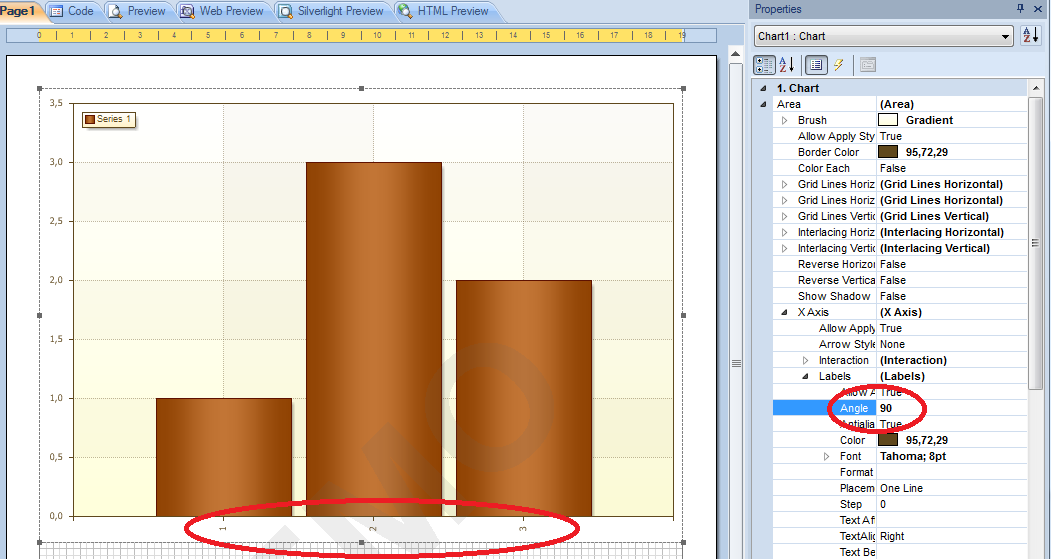1051x559 pixels.
Task: Collapse the 1. Chart category
Action: (x=763, y=88)
